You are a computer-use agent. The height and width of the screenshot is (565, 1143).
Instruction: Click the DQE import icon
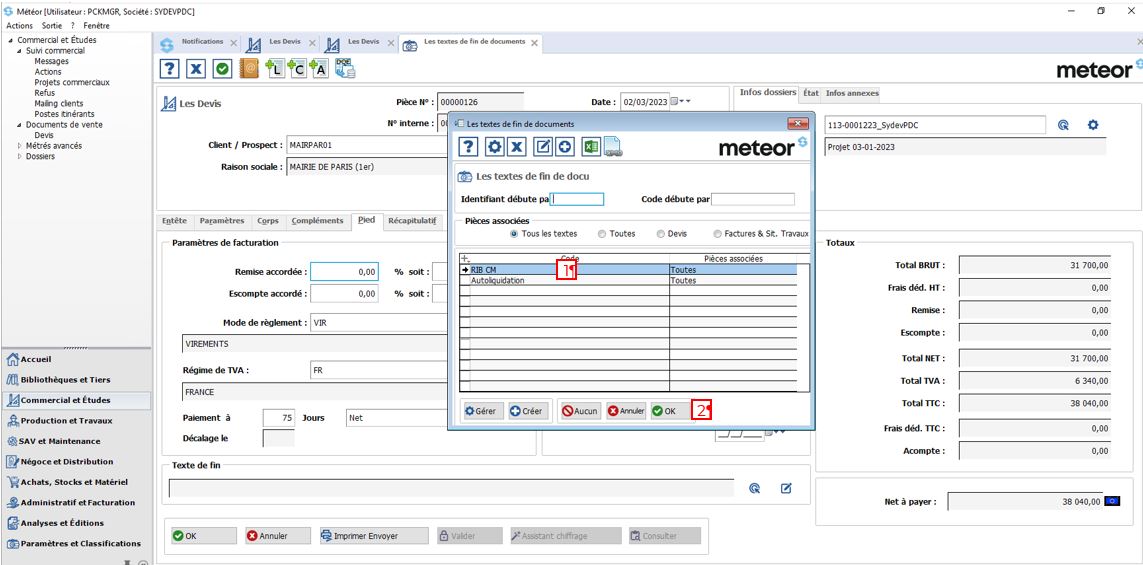(x=345, y=69)
